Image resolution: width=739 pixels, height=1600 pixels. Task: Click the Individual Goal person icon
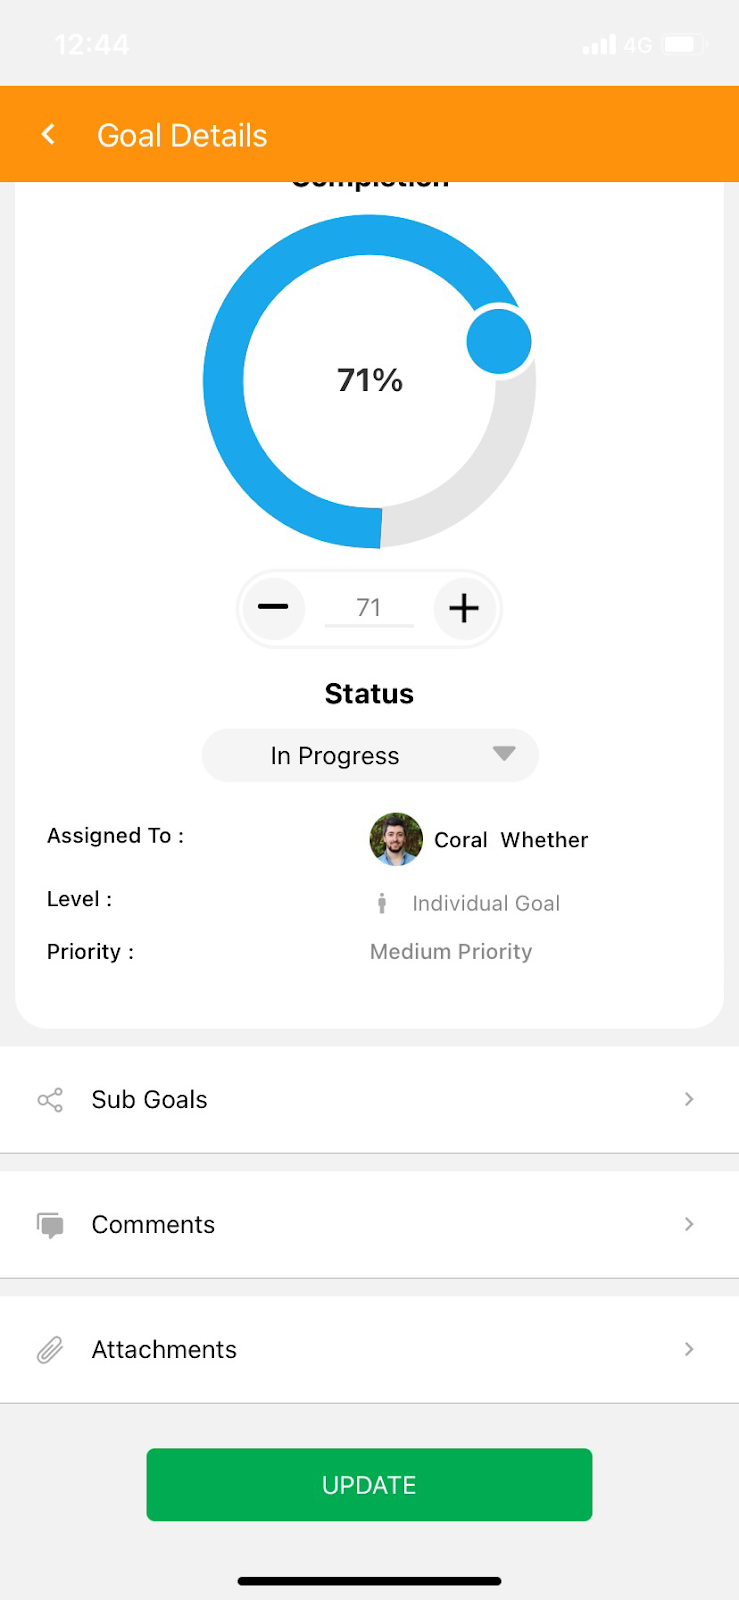tap(382, 904)
